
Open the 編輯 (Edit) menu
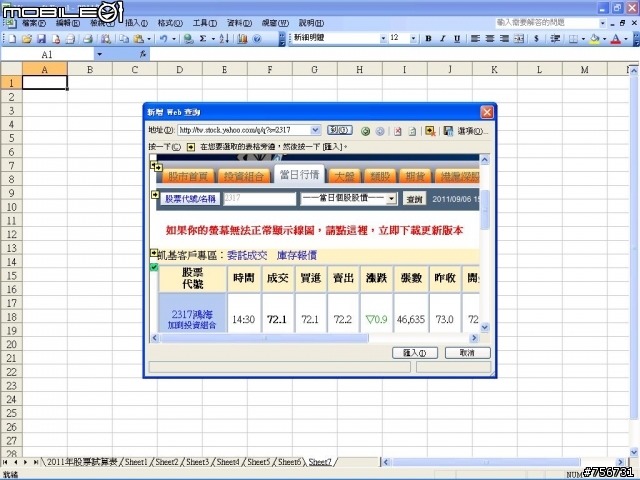coord(68,23)
